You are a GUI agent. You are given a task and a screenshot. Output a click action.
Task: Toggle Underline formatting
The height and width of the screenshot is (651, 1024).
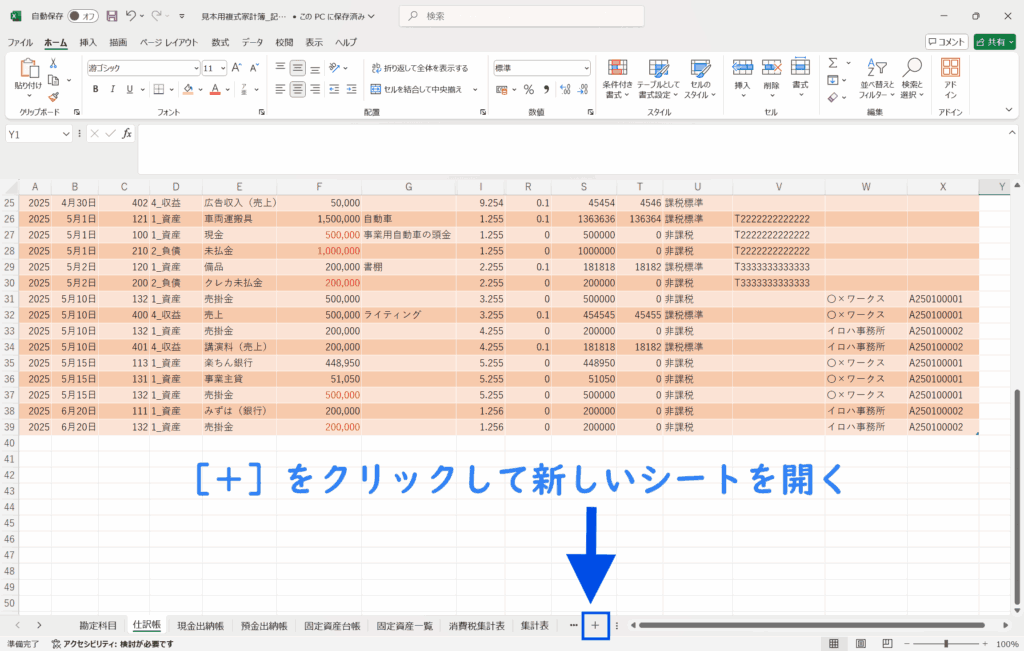[x=129, y=89]
